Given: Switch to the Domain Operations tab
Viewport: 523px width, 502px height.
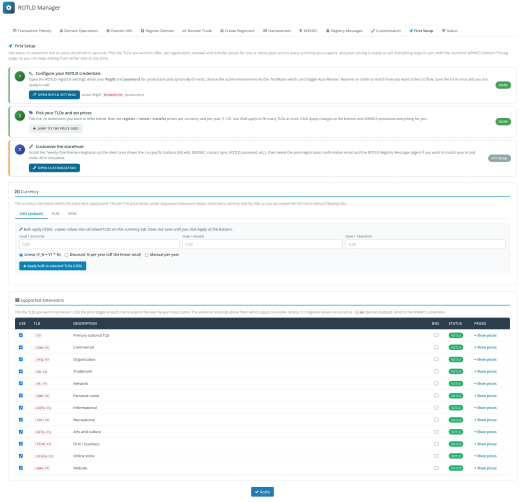Looking at the screenshot, I should point(79,31).
